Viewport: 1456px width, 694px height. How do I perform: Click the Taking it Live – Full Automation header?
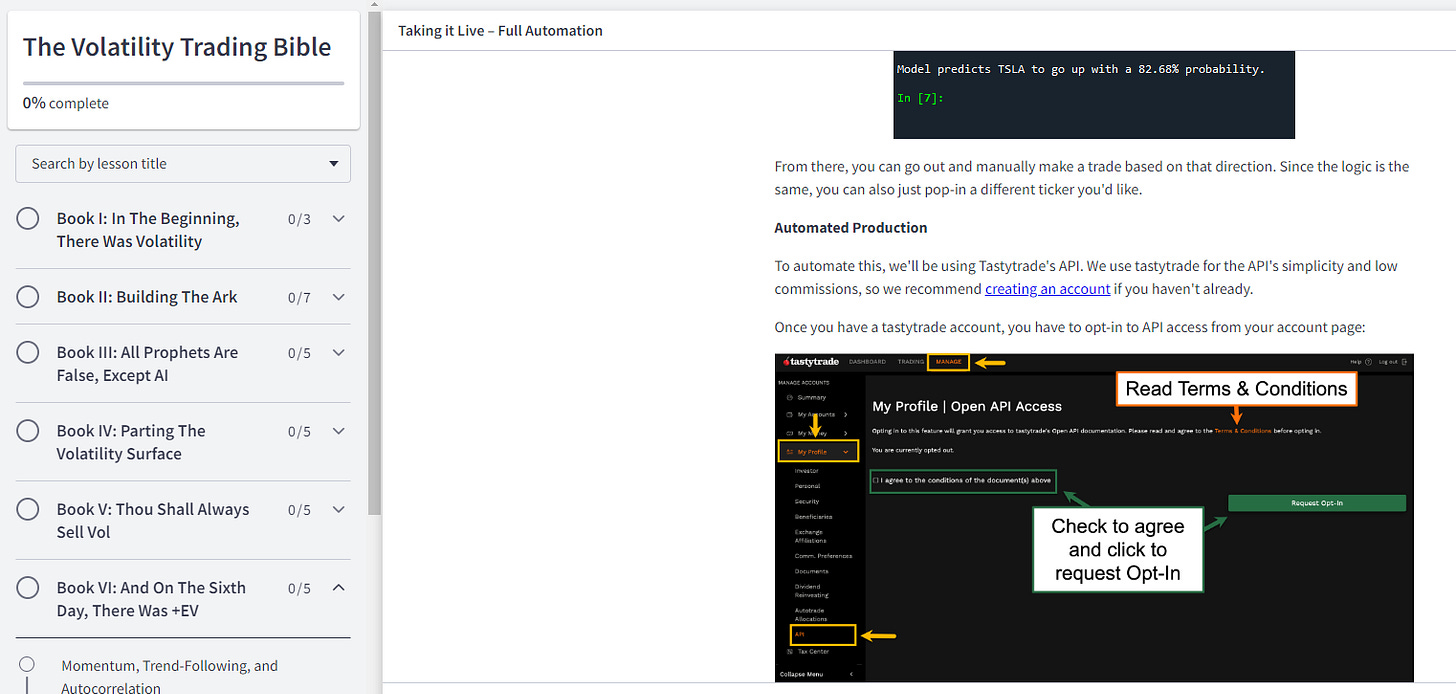(500, 30)
